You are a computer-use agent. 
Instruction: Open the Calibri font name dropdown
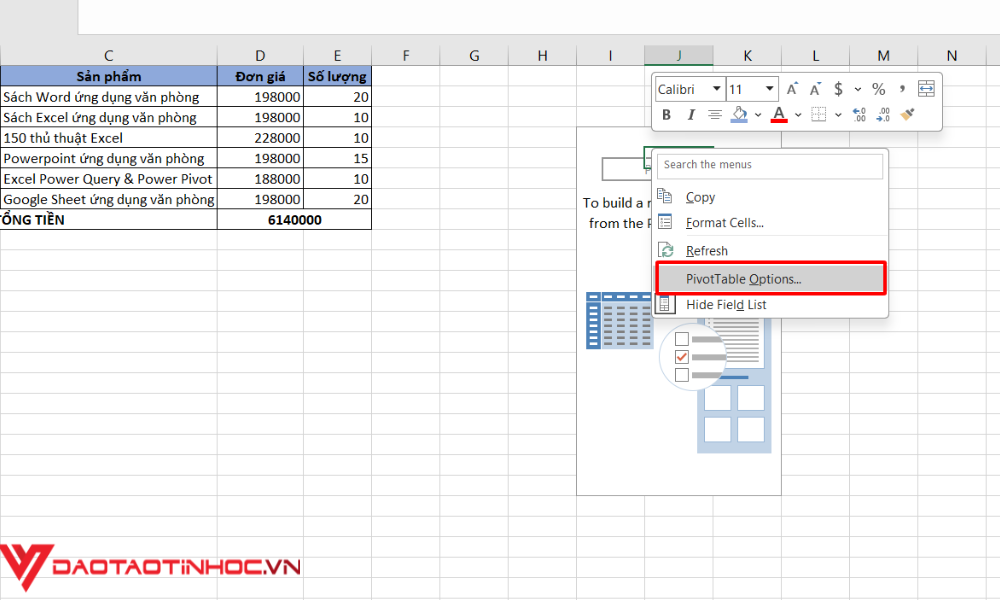718,89
